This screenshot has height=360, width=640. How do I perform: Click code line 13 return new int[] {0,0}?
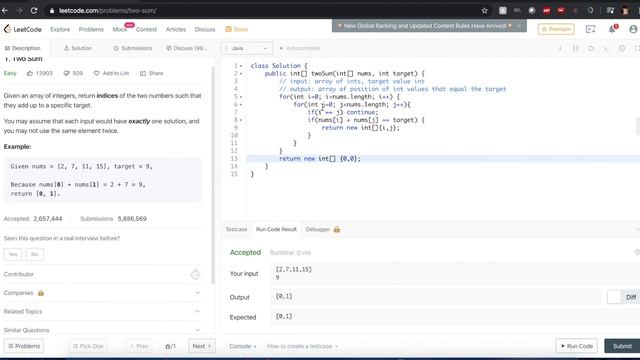[x=320, y=158]
